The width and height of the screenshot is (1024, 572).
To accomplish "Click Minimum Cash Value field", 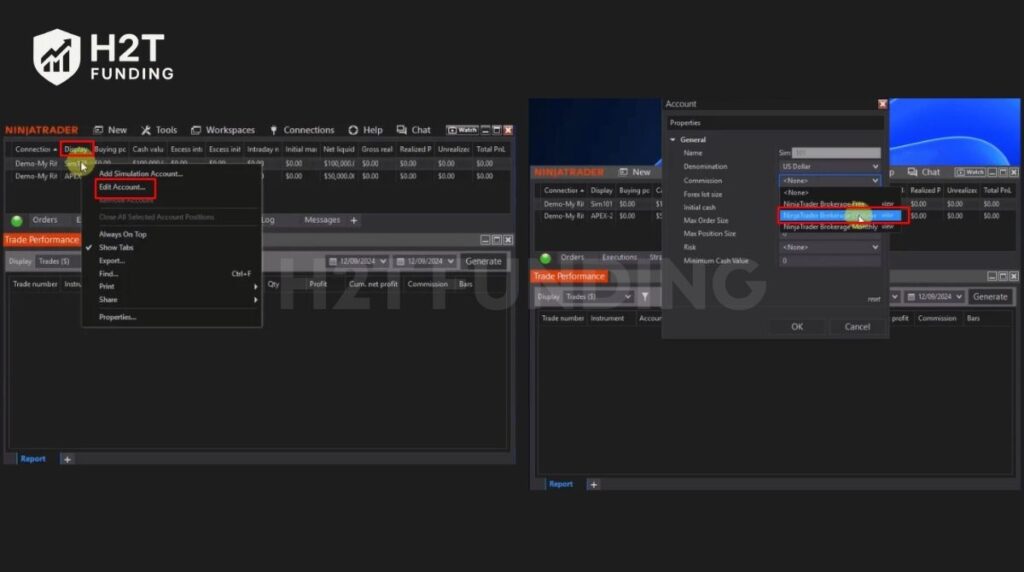I will 829,261.
